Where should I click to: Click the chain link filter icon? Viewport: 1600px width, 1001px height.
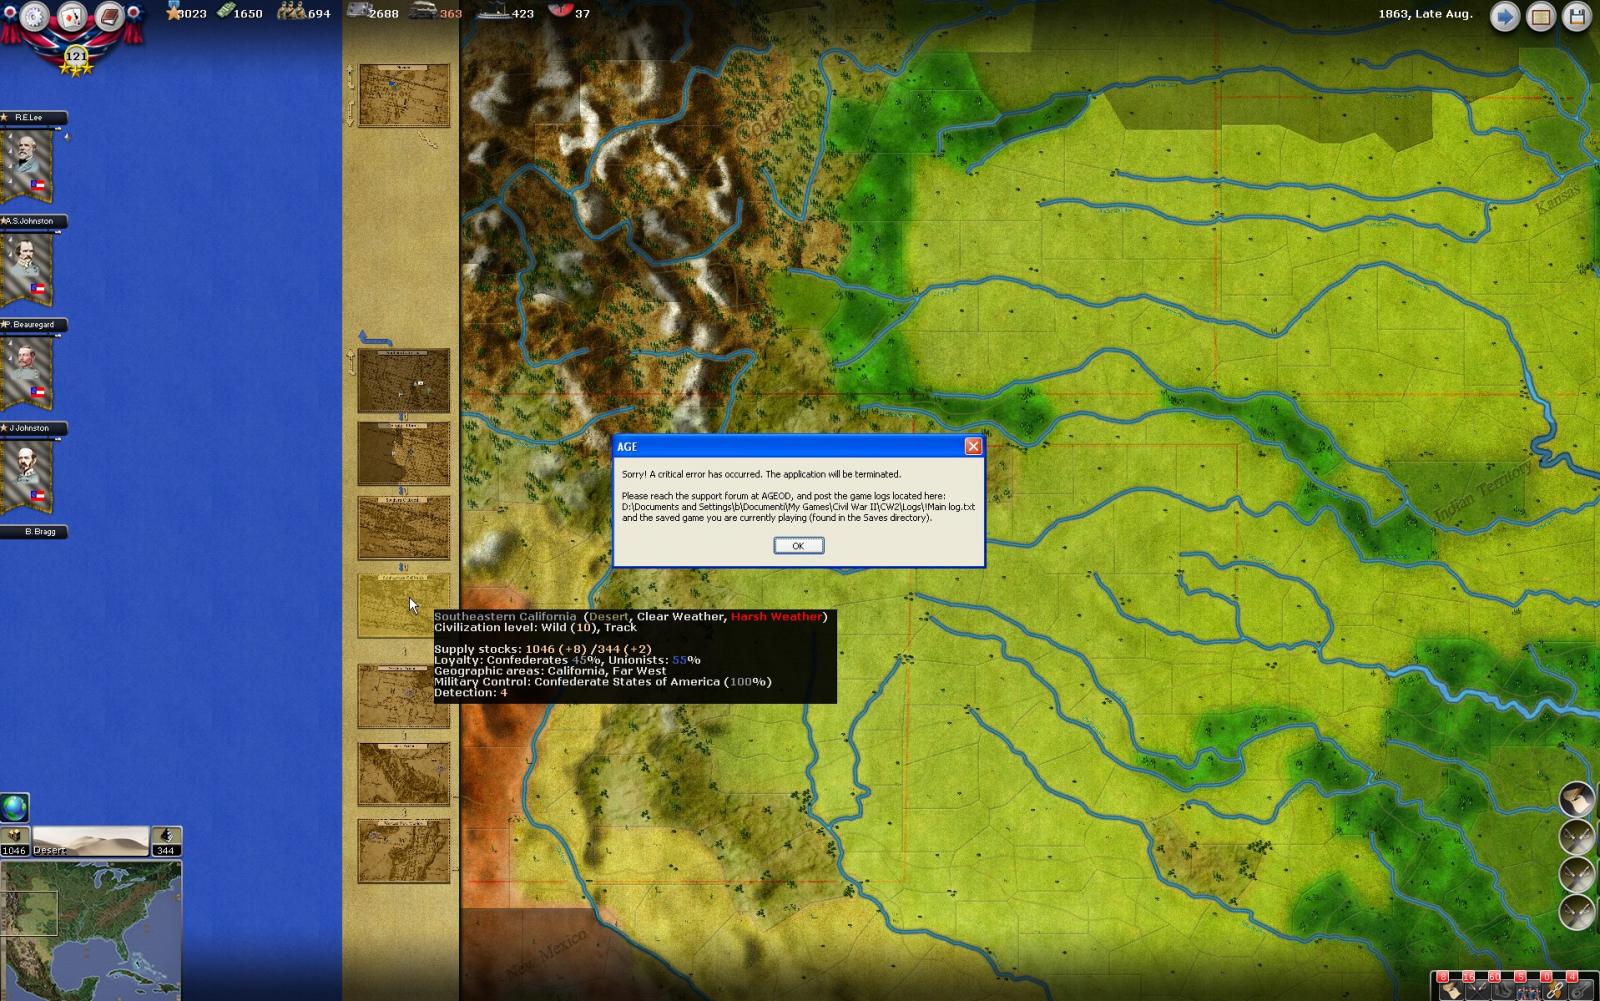(x=1554, y=990)
